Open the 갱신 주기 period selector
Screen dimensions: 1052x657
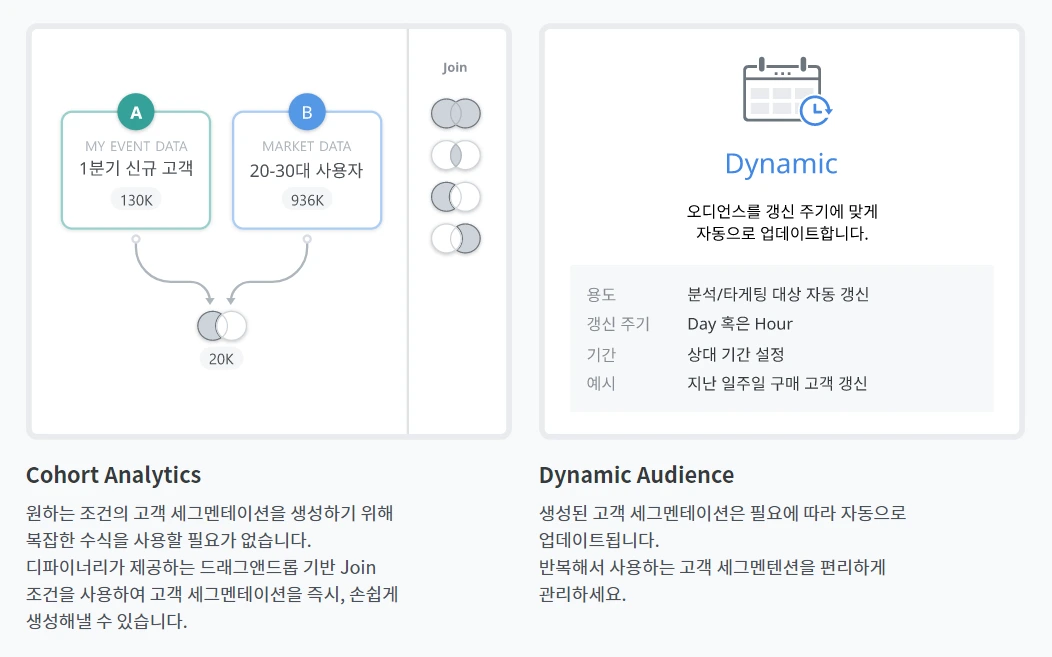point(611,324)
